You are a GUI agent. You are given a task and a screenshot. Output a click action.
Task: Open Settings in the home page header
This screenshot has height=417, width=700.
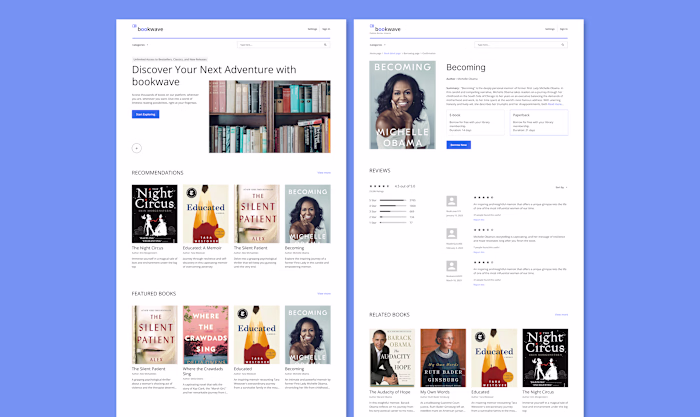click(x=312, y=29)
